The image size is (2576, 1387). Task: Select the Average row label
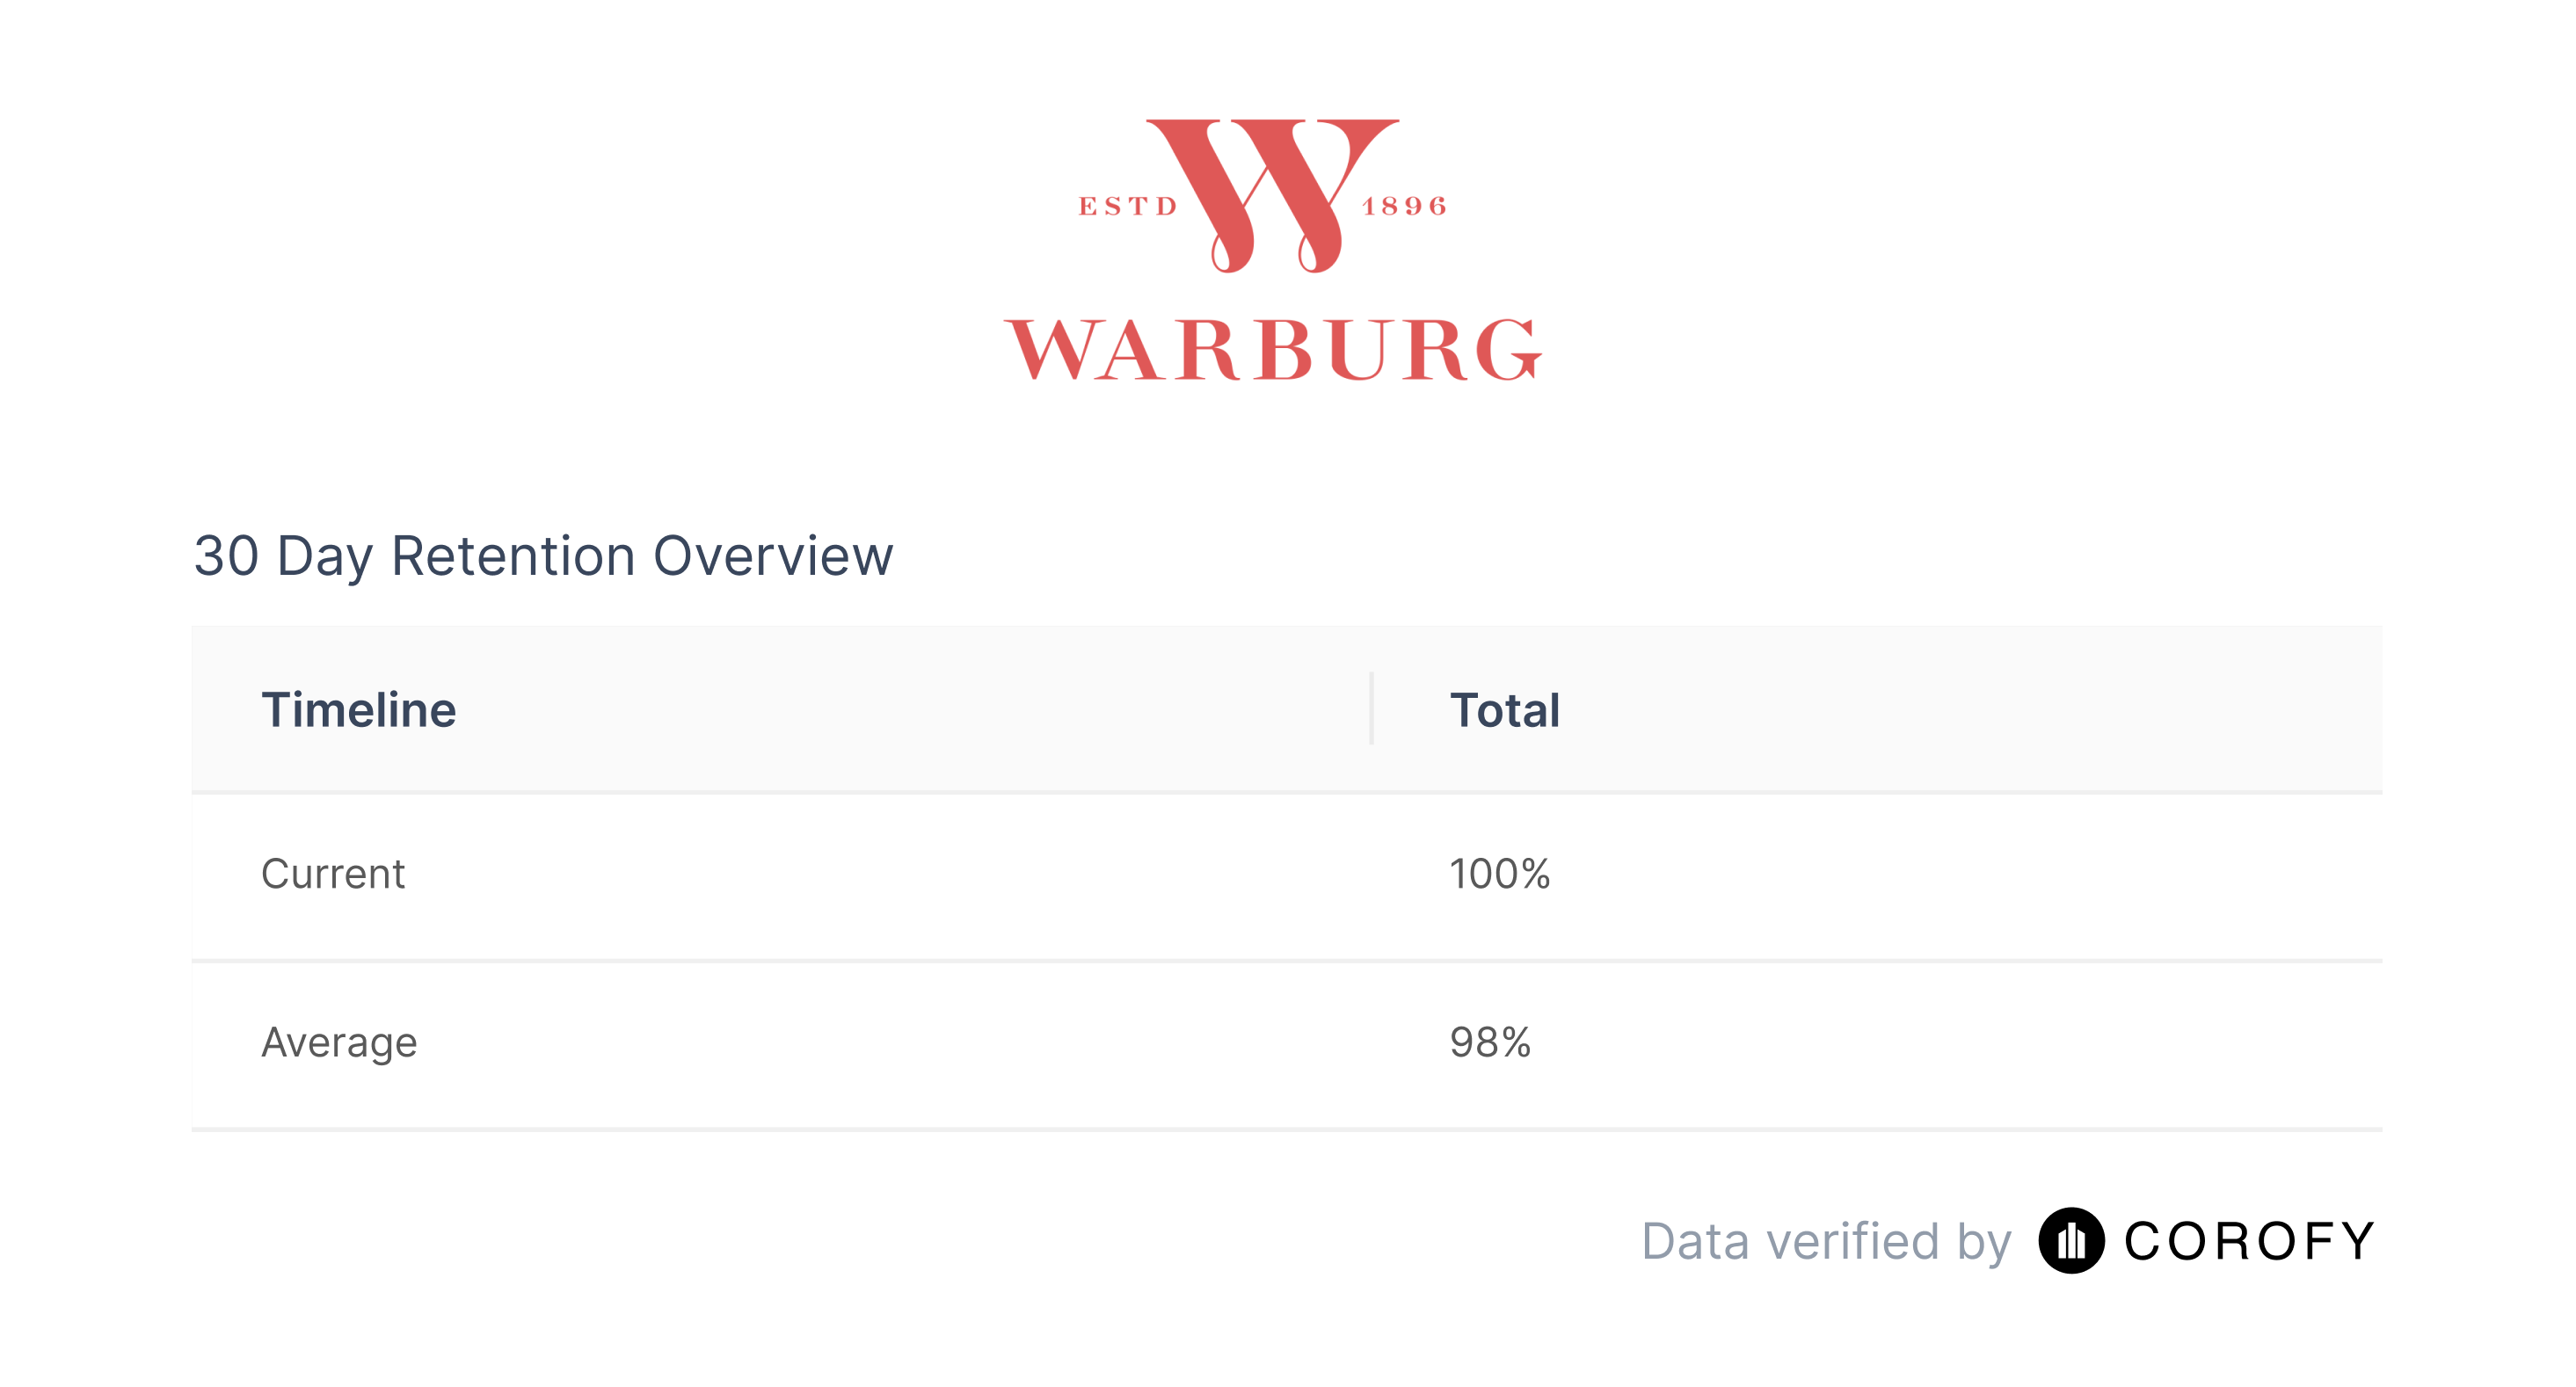pyautogui.click(x=339, y=1042)
